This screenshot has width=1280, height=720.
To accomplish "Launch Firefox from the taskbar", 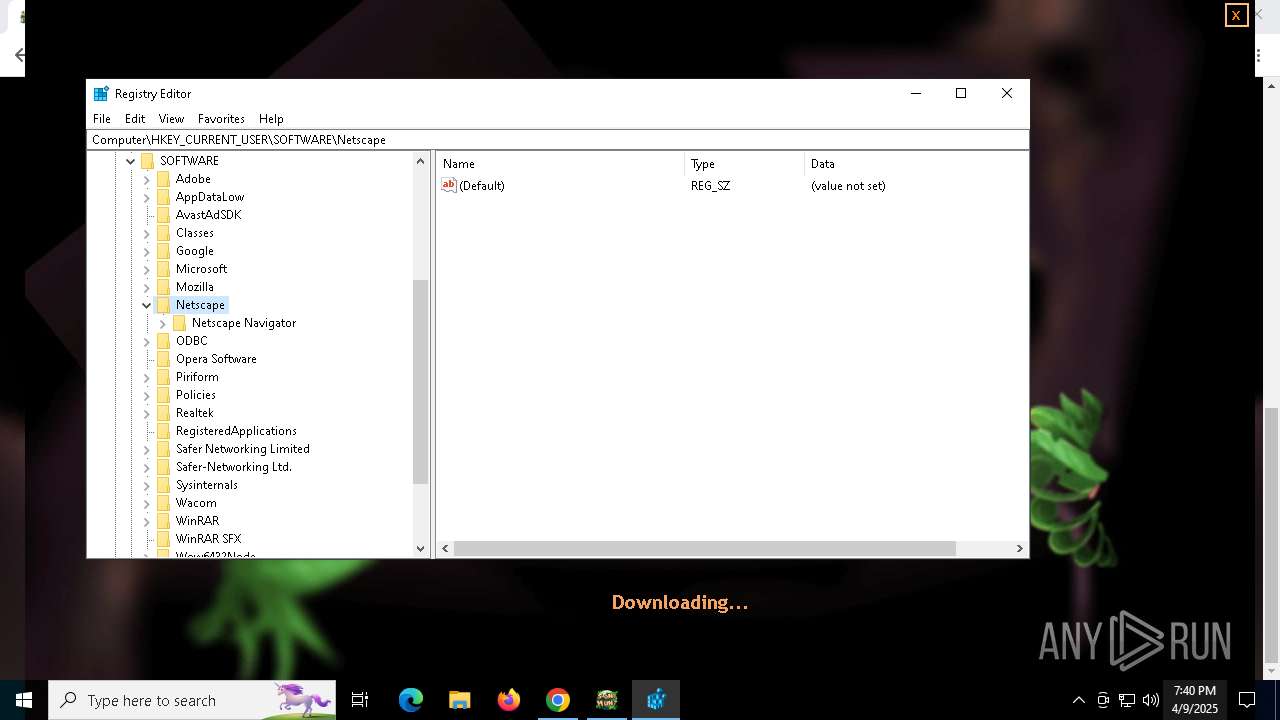I will point(509,700).
